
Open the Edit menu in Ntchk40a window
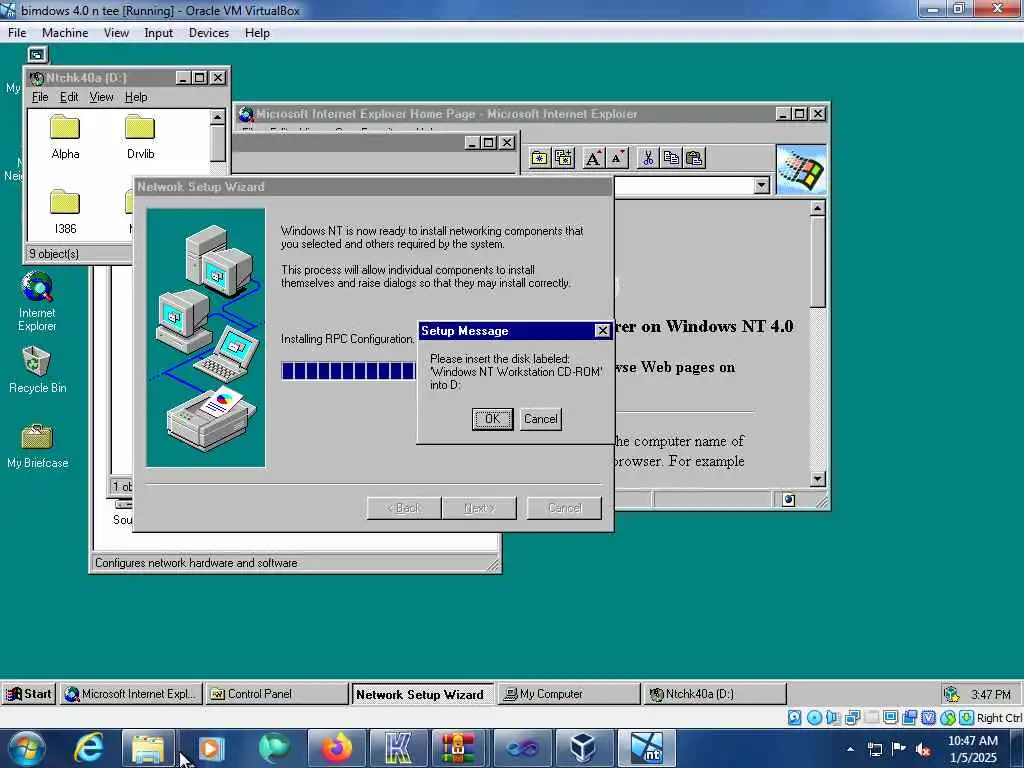tap(69, 97)
